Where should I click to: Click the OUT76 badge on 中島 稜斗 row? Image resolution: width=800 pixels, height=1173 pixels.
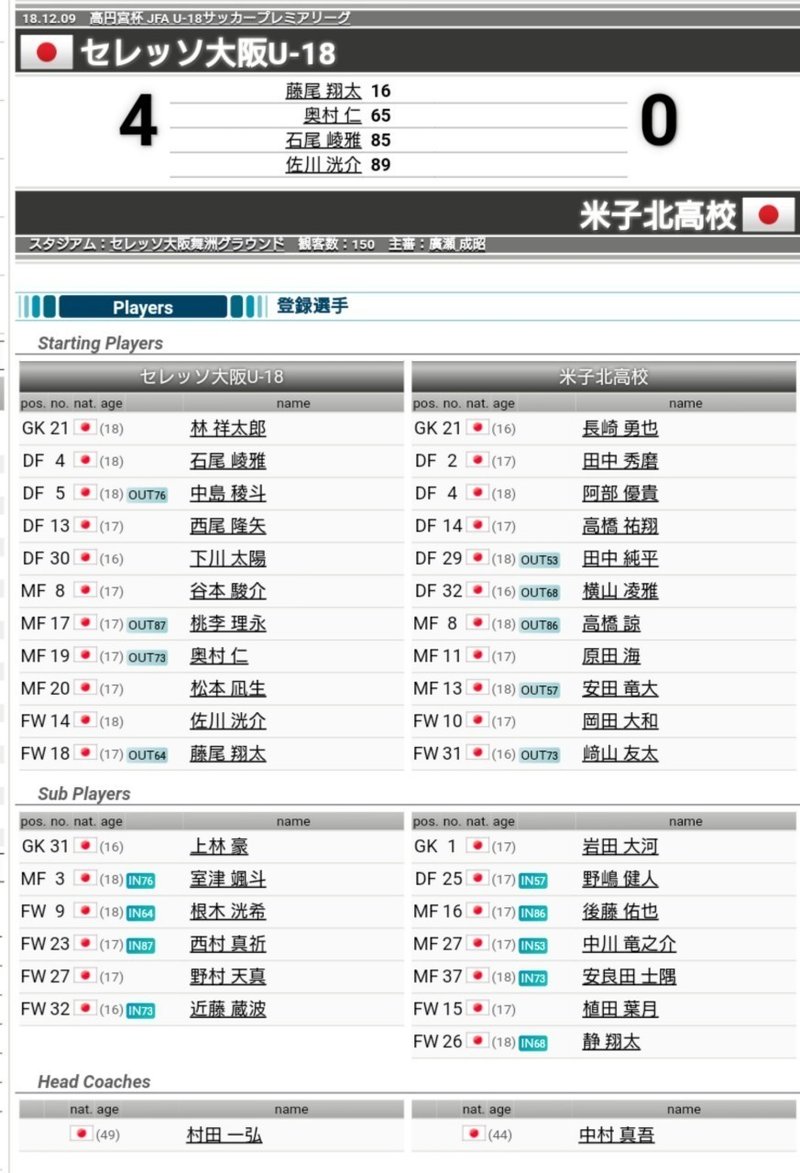pyautogui.click(x=147, y=494)
